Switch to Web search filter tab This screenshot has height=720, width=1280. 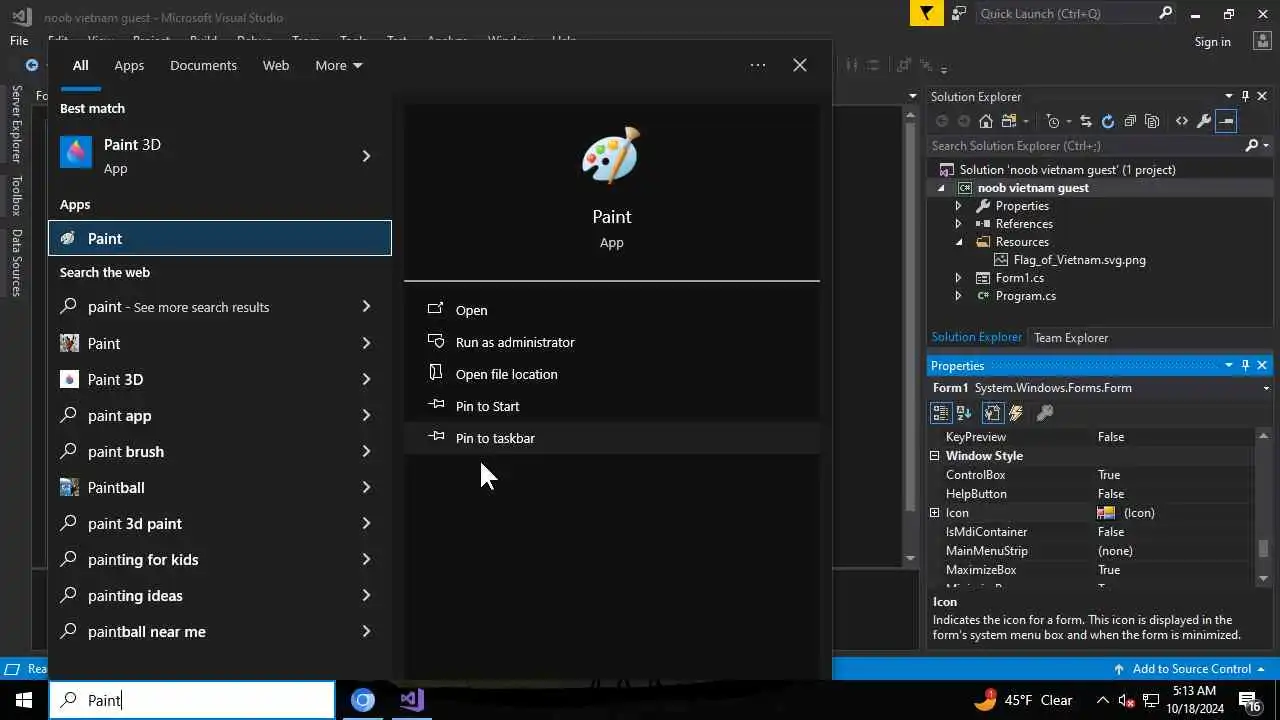coord(276,65)
